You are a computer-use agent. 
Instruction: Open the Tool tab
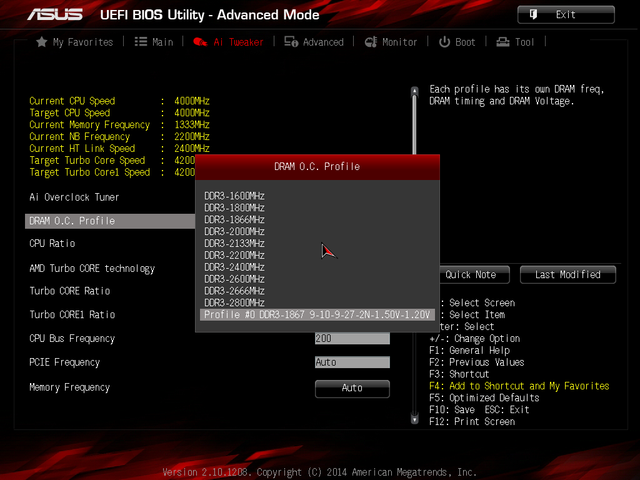[x=515, y=42]
